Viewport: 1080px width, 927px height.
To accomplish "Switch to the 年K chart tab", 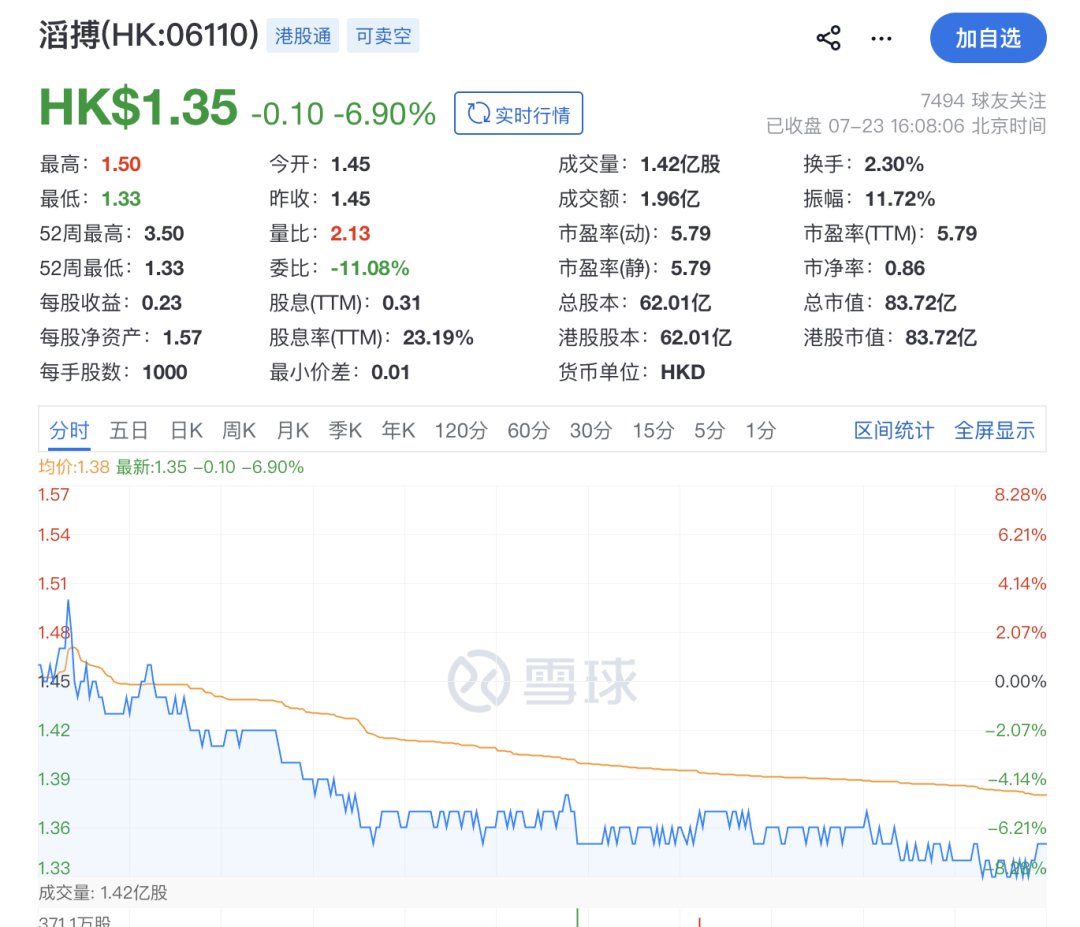I will click(x=398, y=430).
